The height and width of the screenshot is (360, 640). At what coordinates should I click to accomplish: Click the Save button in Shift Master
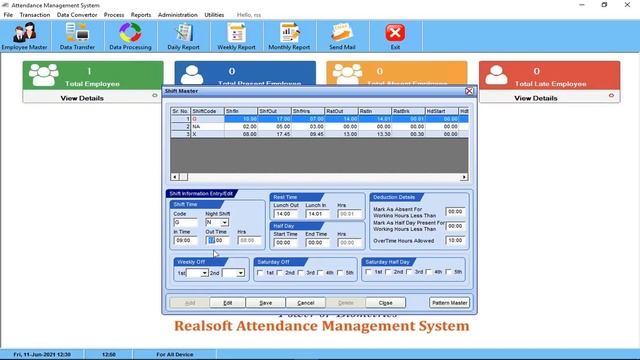[266, 303]
